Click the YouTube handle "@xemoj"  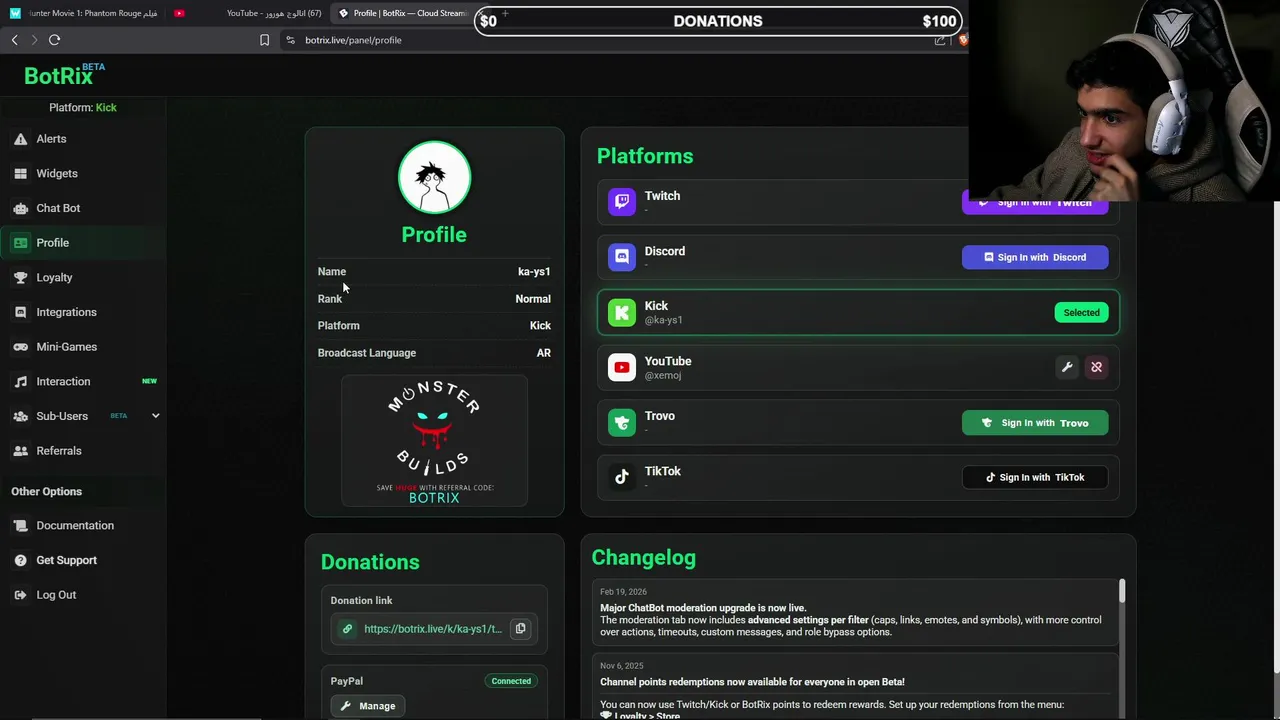click(x=663, y=376)
